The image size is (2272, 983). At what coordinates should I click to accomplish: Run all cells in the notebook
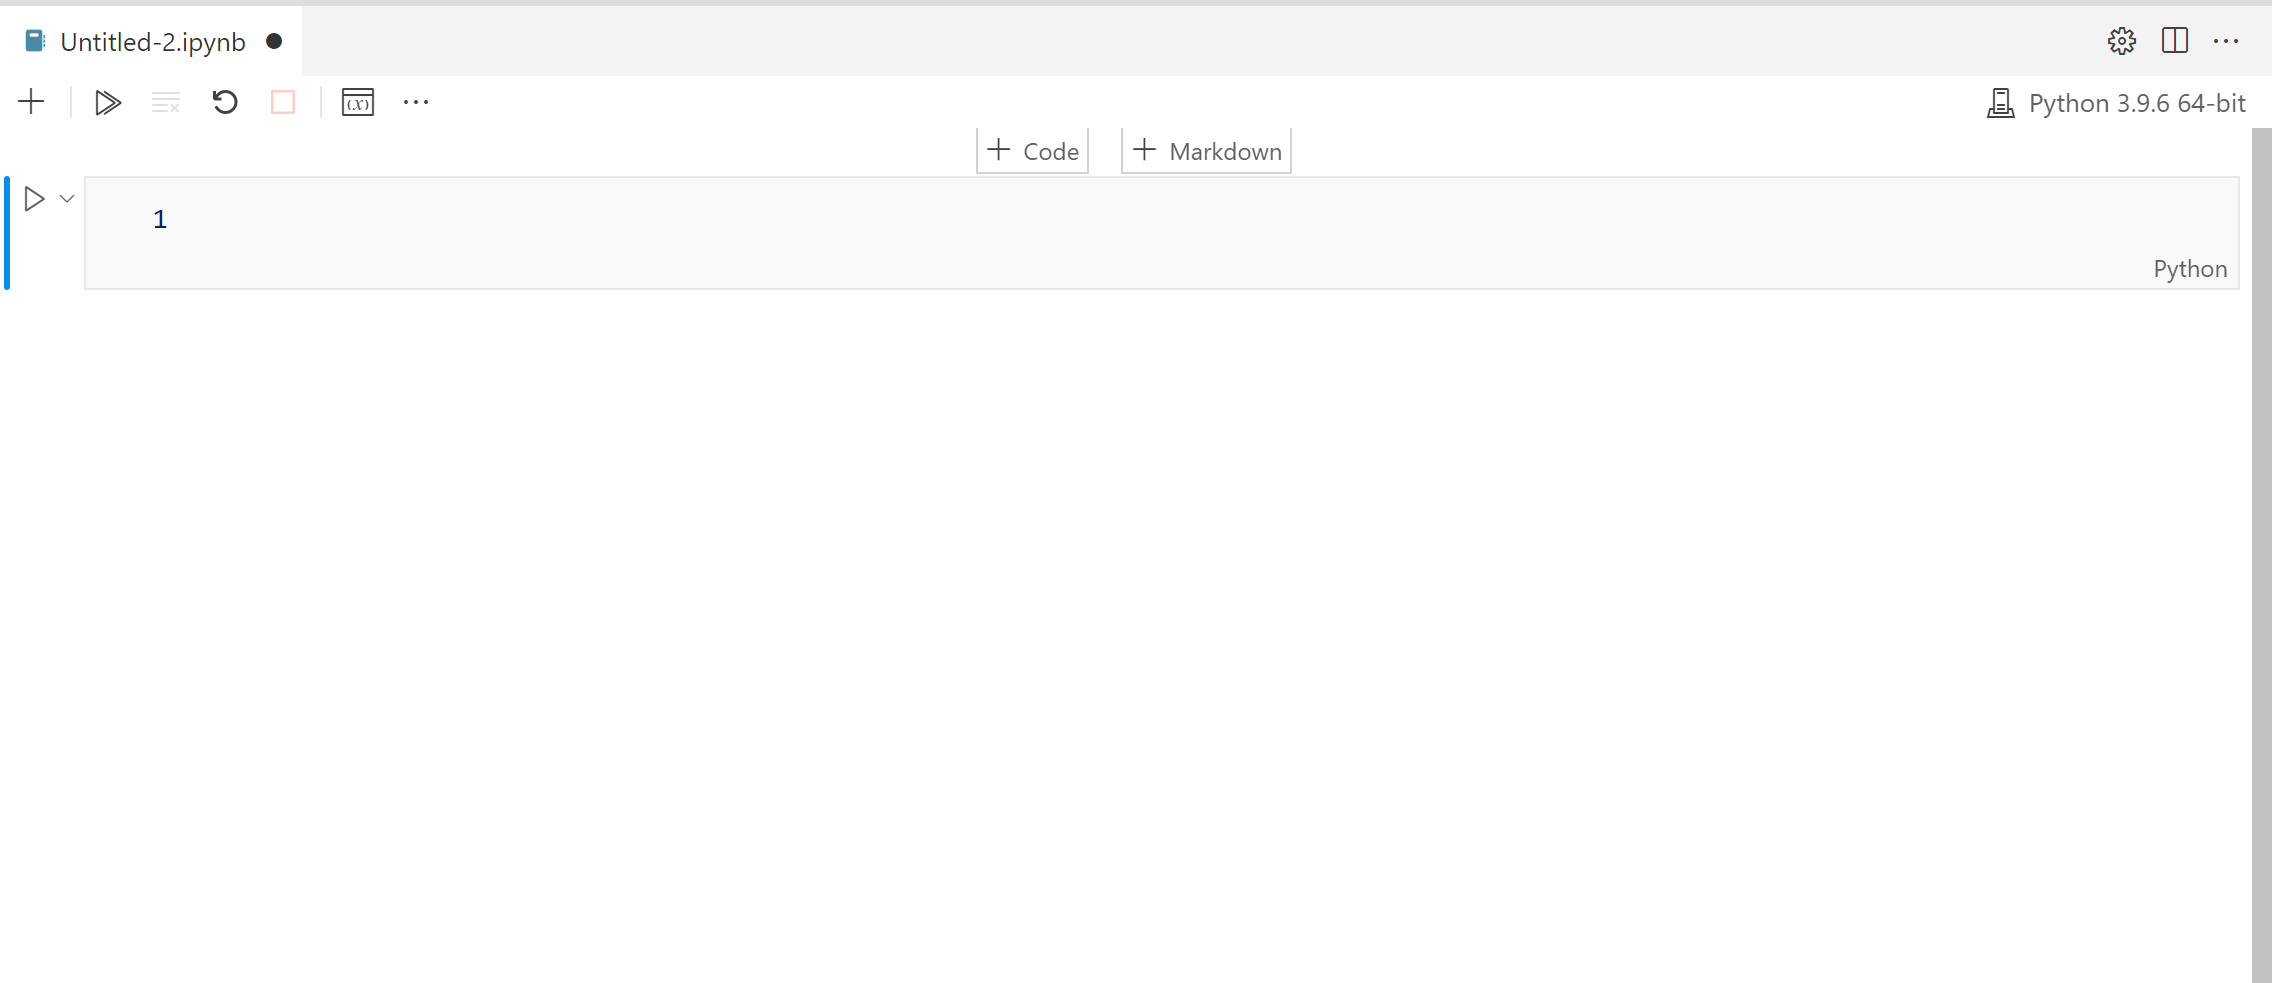(107, 102)
